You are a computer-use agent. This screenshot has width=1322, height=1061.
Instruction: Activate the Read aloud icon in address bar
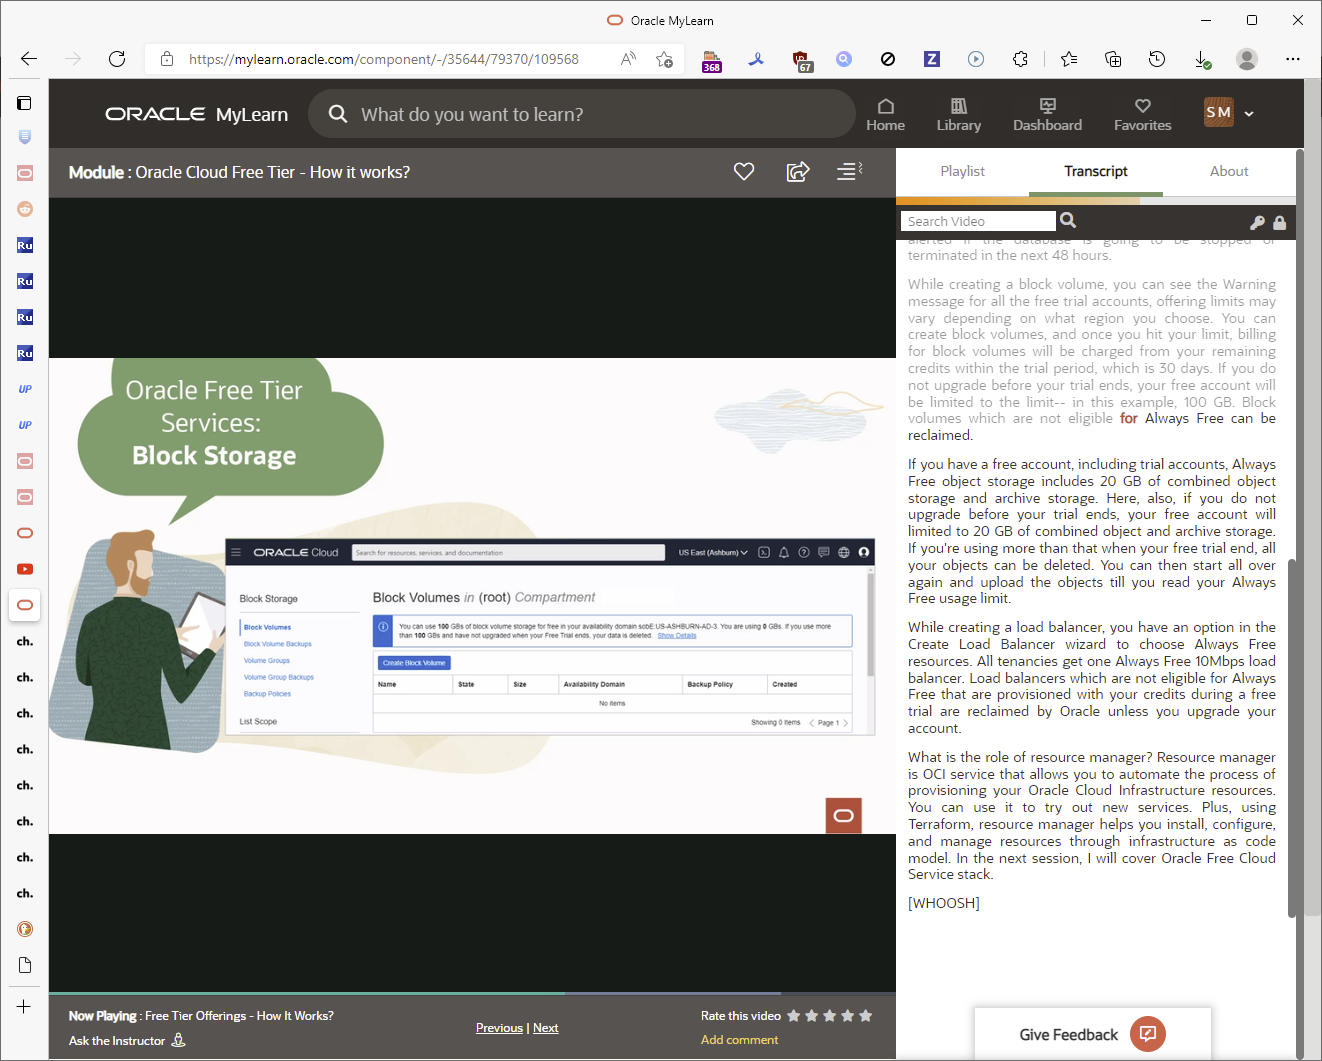(628, 59)
